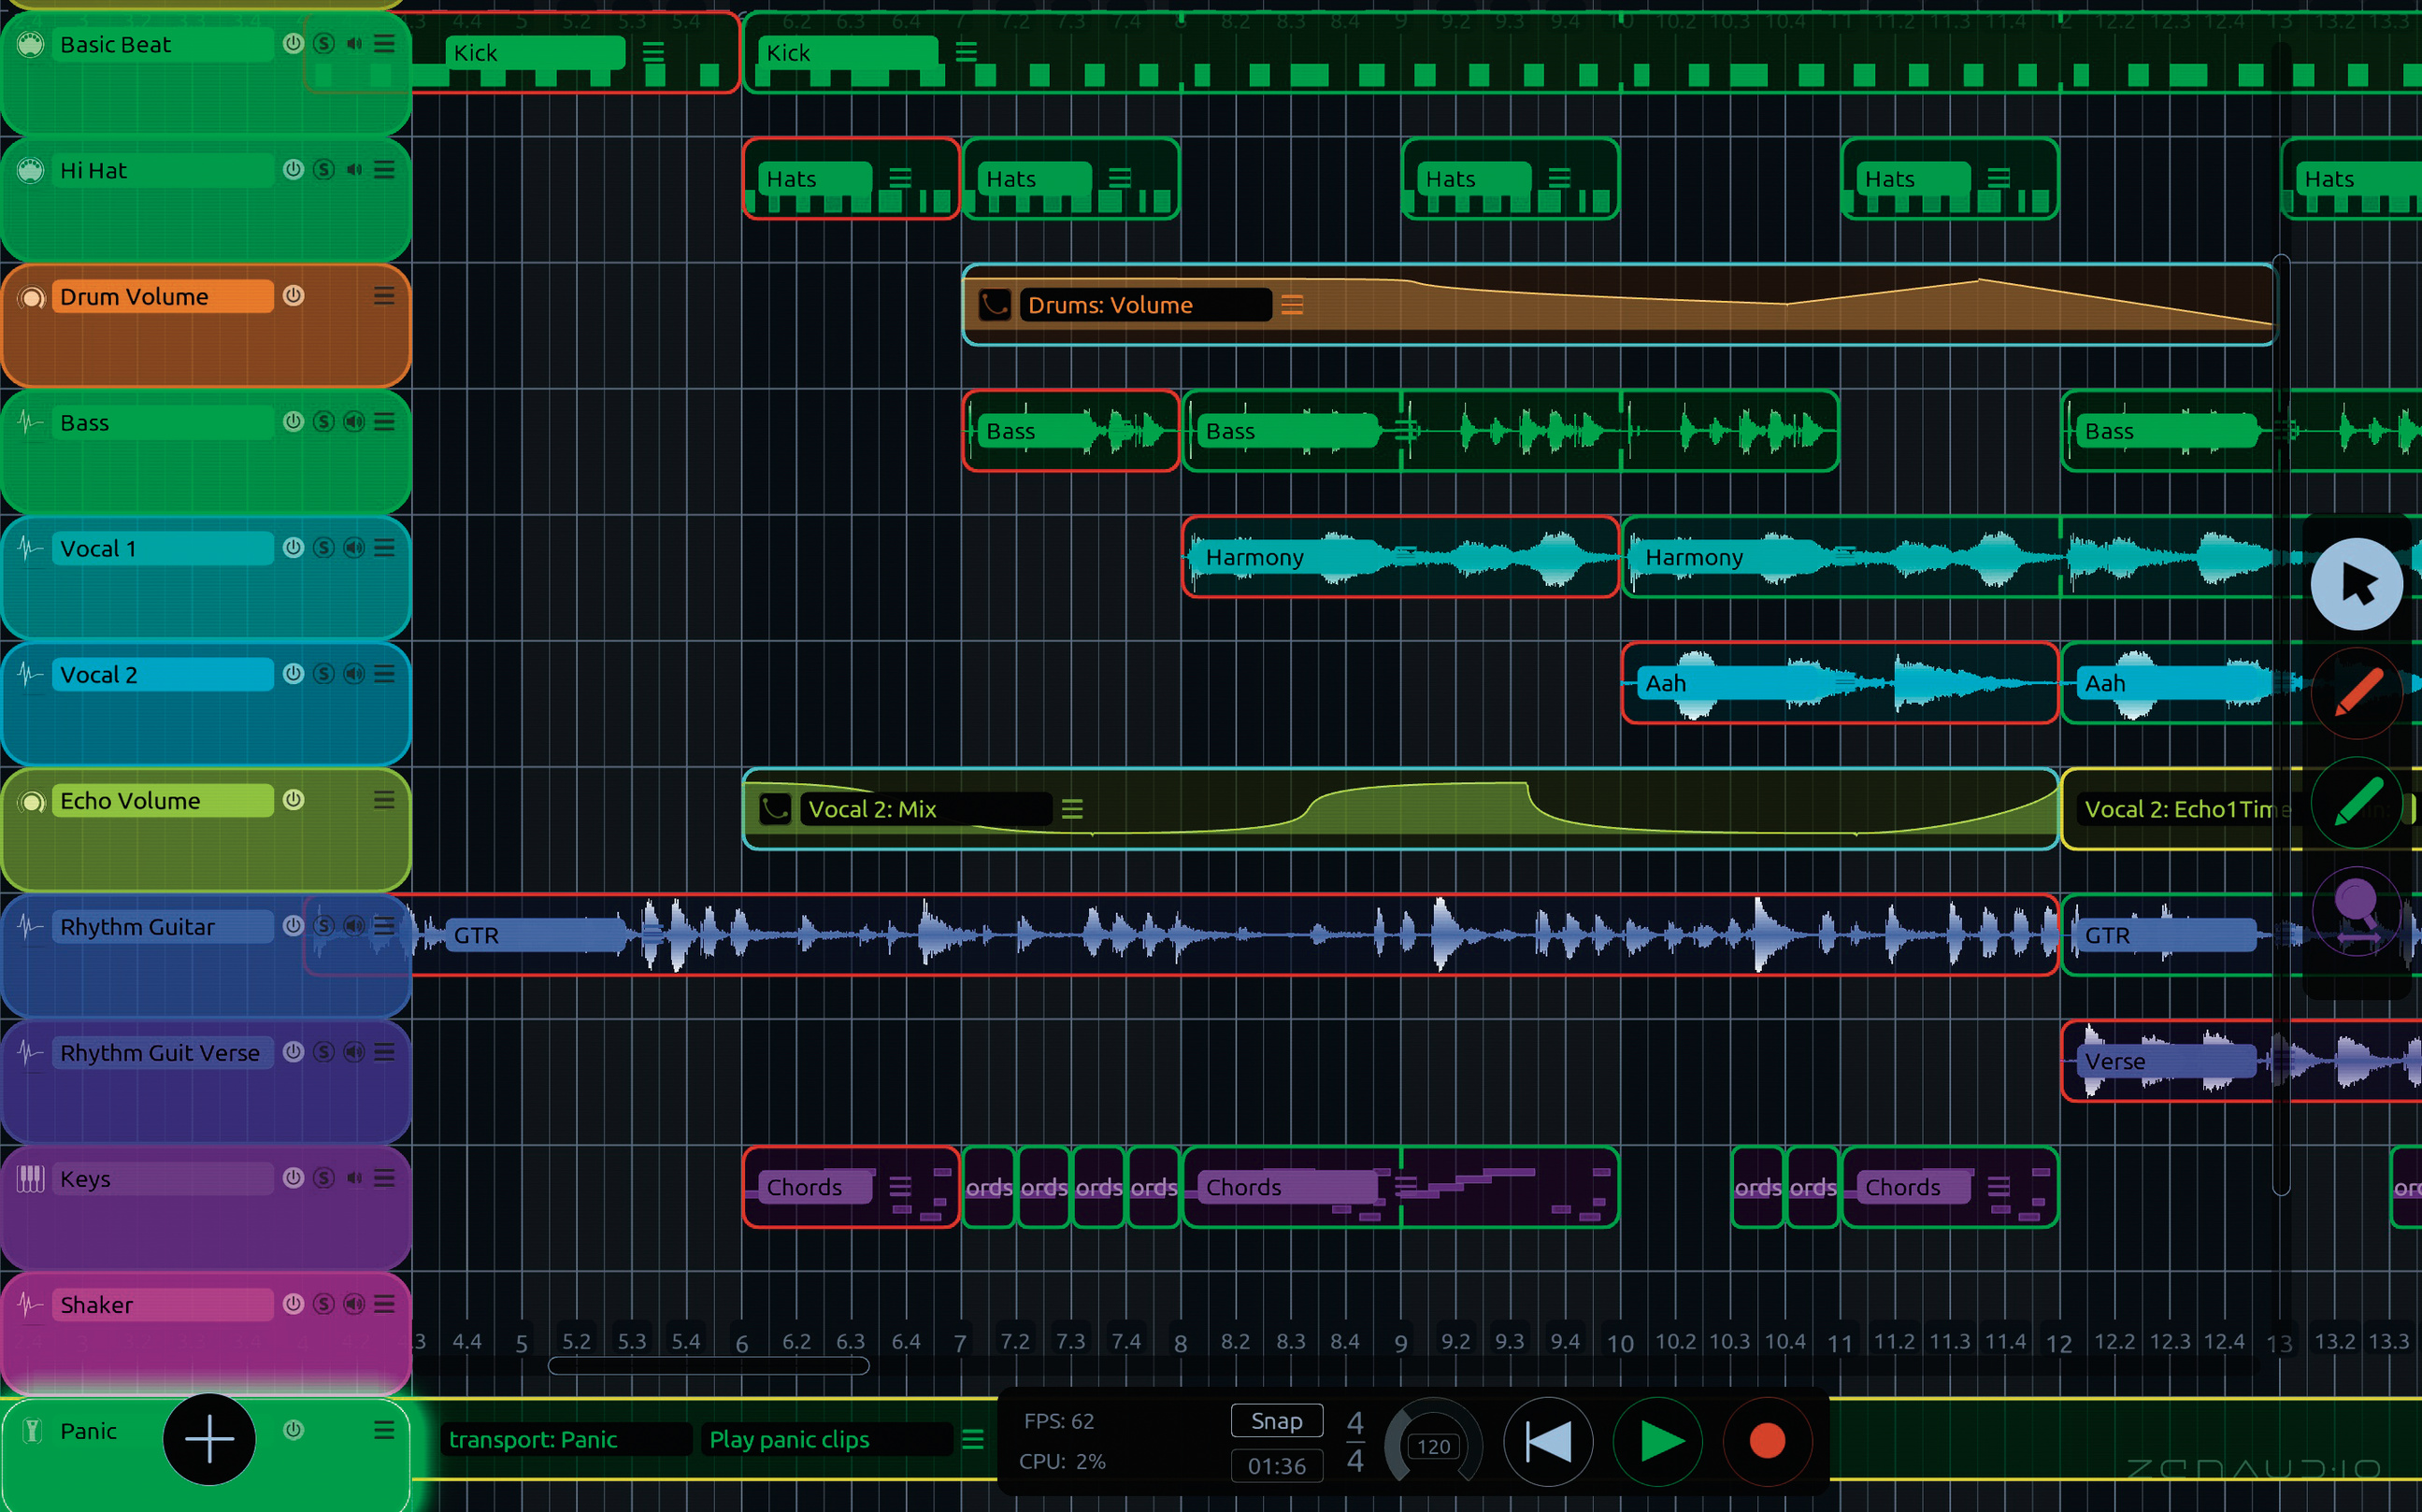Mute the Vocal 1 track speaker
Viewport: 2422px width, 1512px height.
[x=354, y=548]
